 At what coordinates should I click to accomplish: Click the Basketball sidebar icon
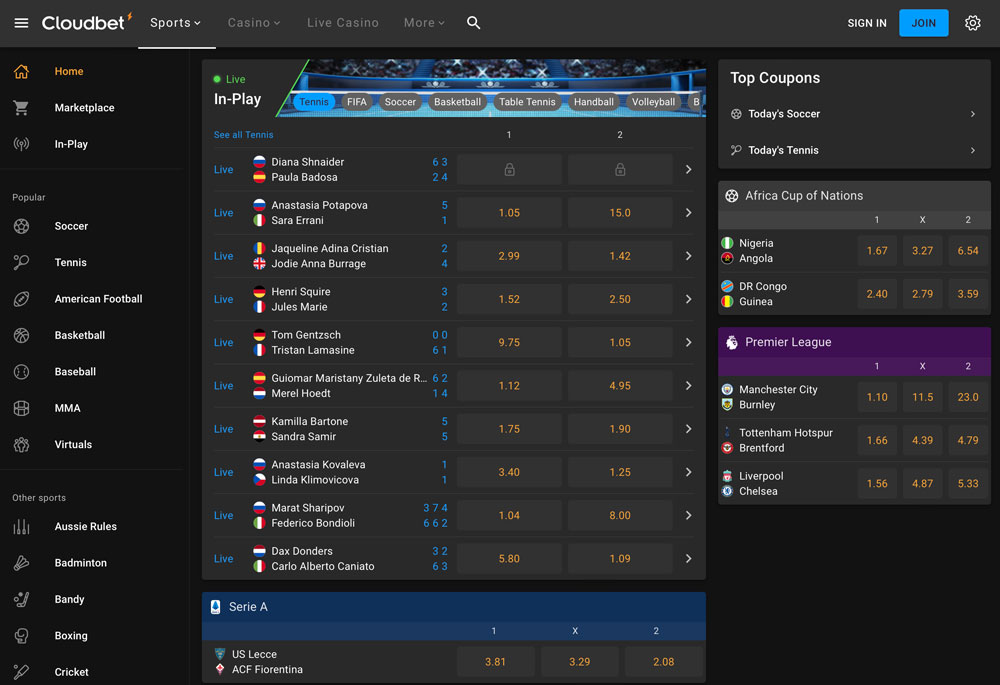pyautogui.click(x=21, y=335)
